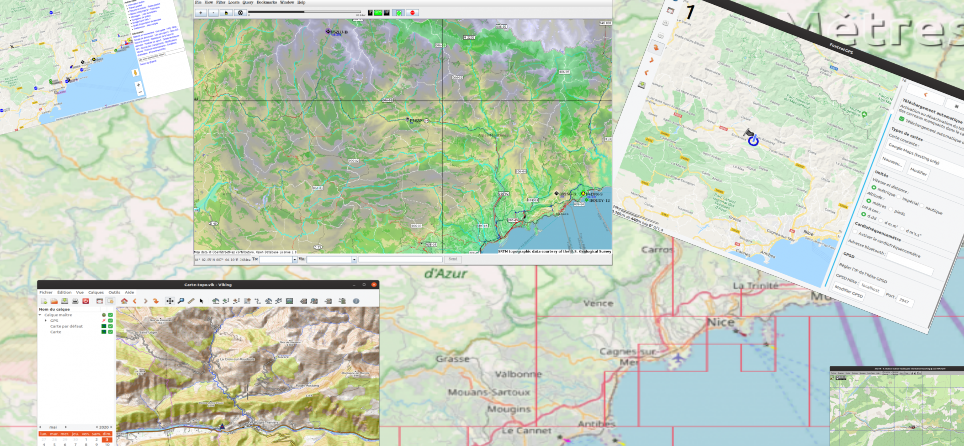Viewport: 964px width, 446px height.
Task: Click the circular target icon in top map window
Action: point(240,12)
